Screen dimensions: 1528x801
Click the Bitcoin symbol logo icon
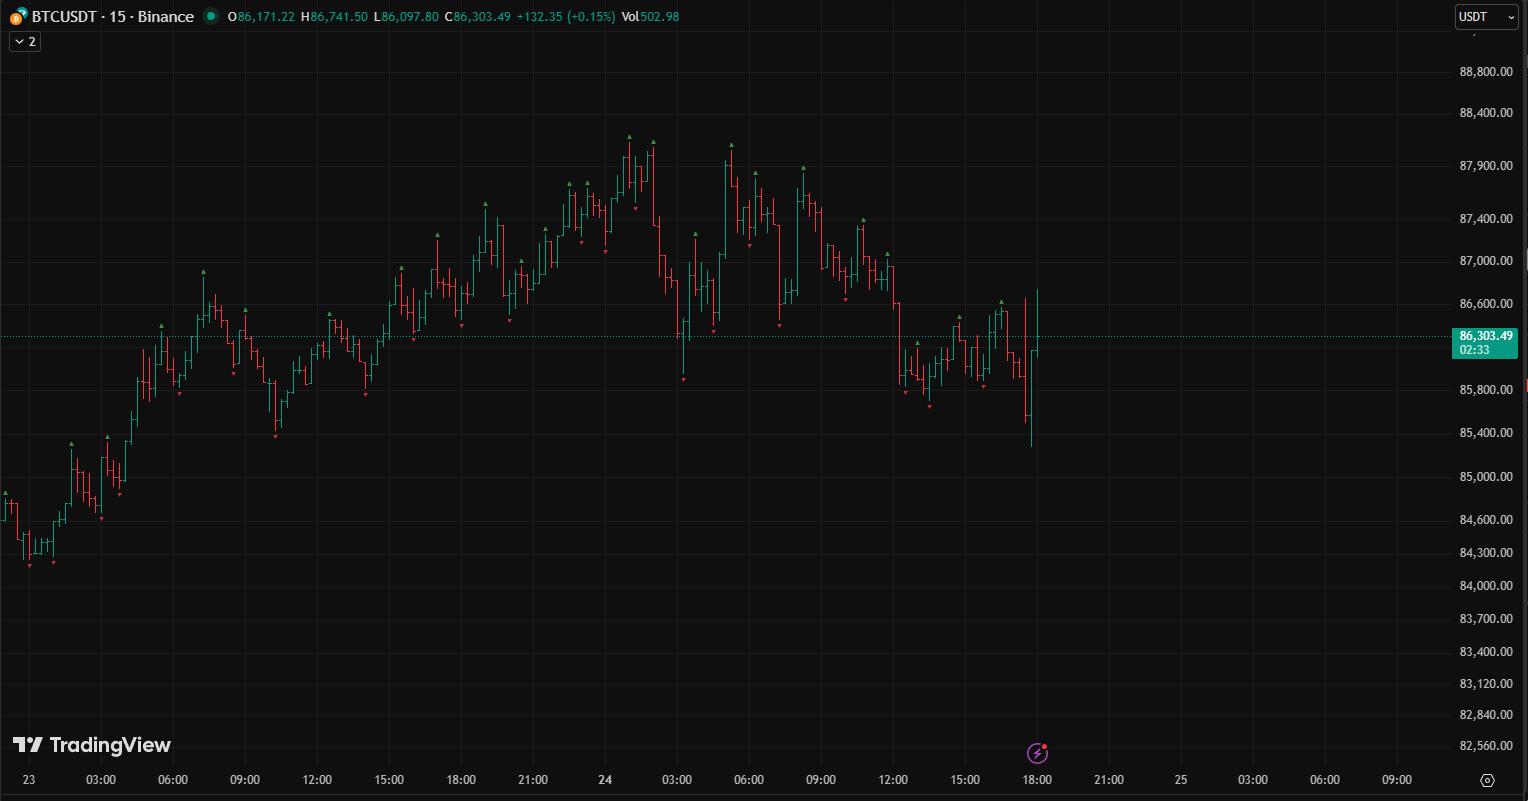(18, 17)
